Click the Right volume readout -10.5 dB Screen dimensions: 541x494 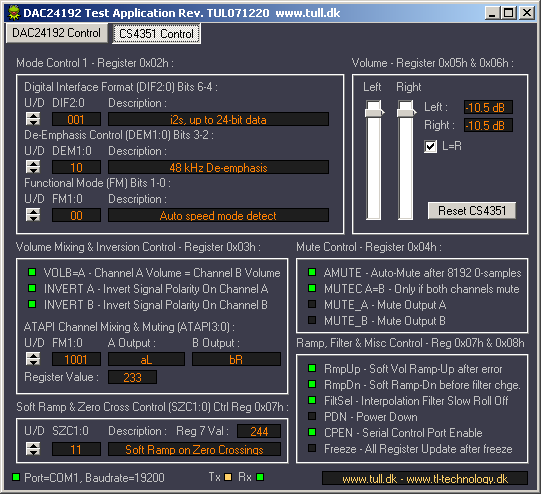click(488, 125)
